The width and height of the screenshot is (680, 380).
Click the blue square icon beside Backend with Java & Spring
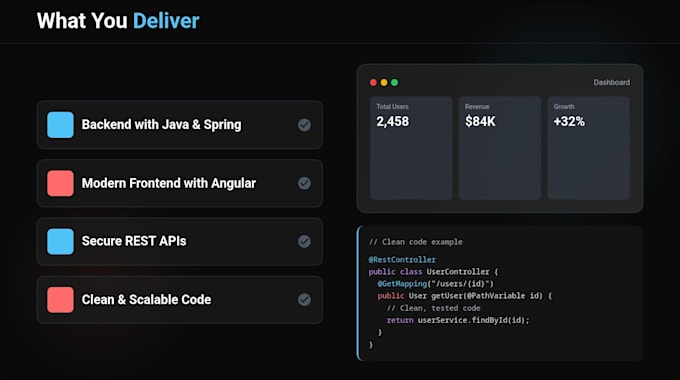[60, 125]
